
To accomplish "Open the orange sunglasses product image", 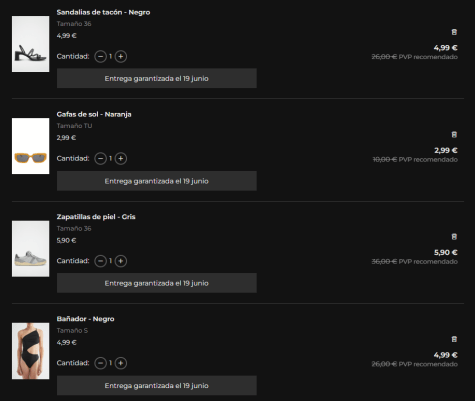I will 30,146.
